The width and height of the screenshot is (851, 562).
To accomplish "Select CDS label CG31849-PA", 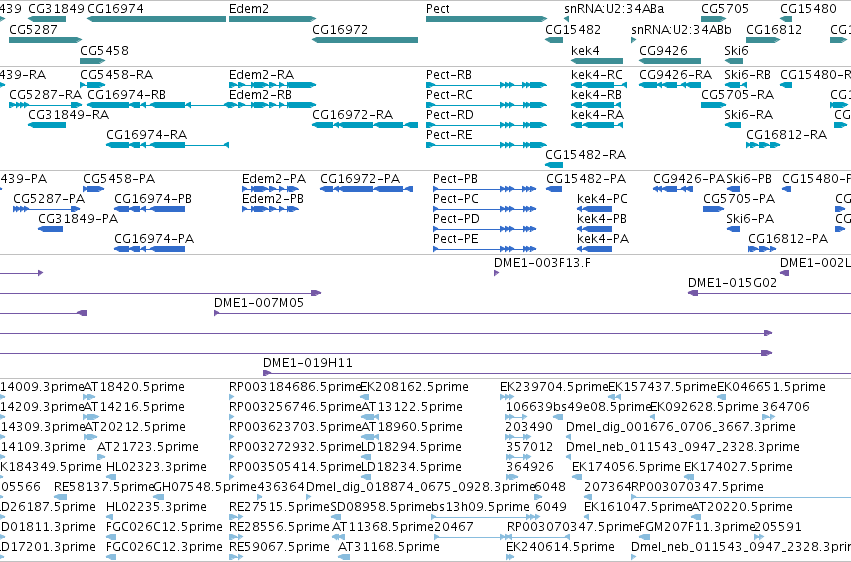I will pos(78,219).
